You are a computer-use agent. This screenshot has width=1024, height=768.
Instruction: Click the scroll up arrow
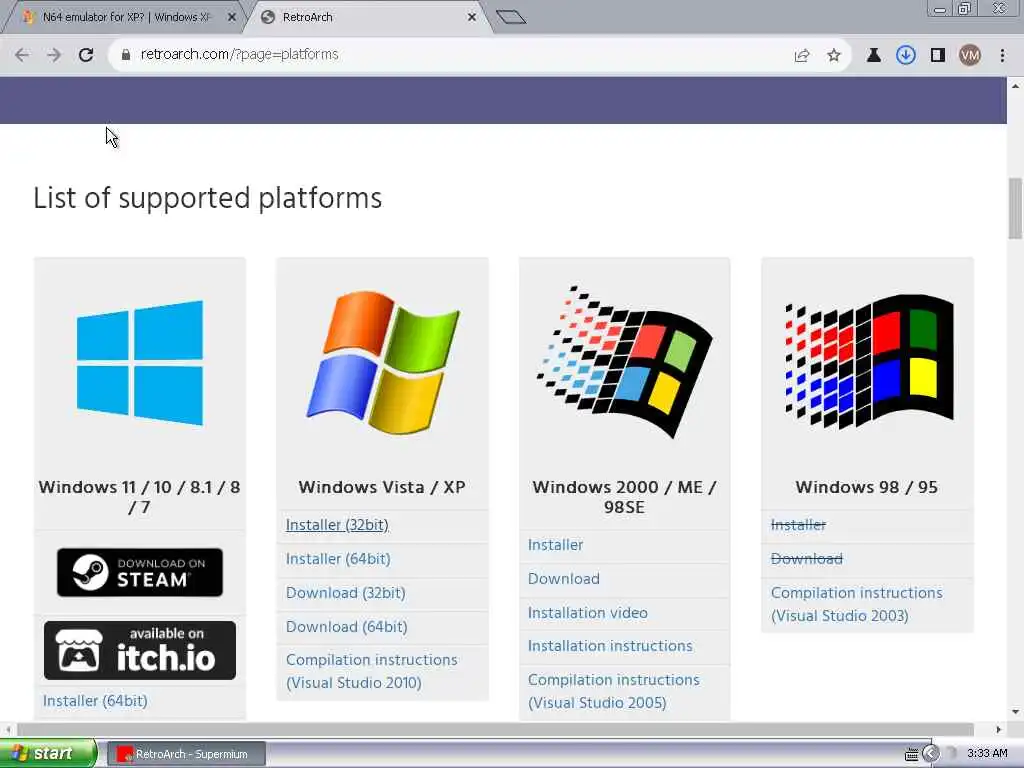[x=1016, y=86]
